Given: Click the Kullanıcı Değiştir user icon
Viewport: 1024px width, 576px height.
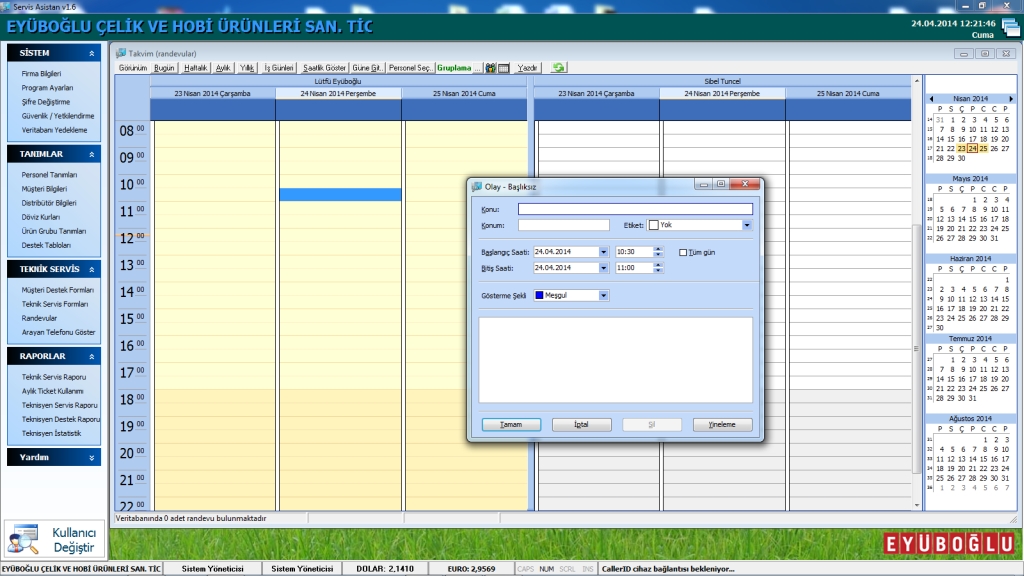Looking at the screenshot, I should (x=24, y=539).
